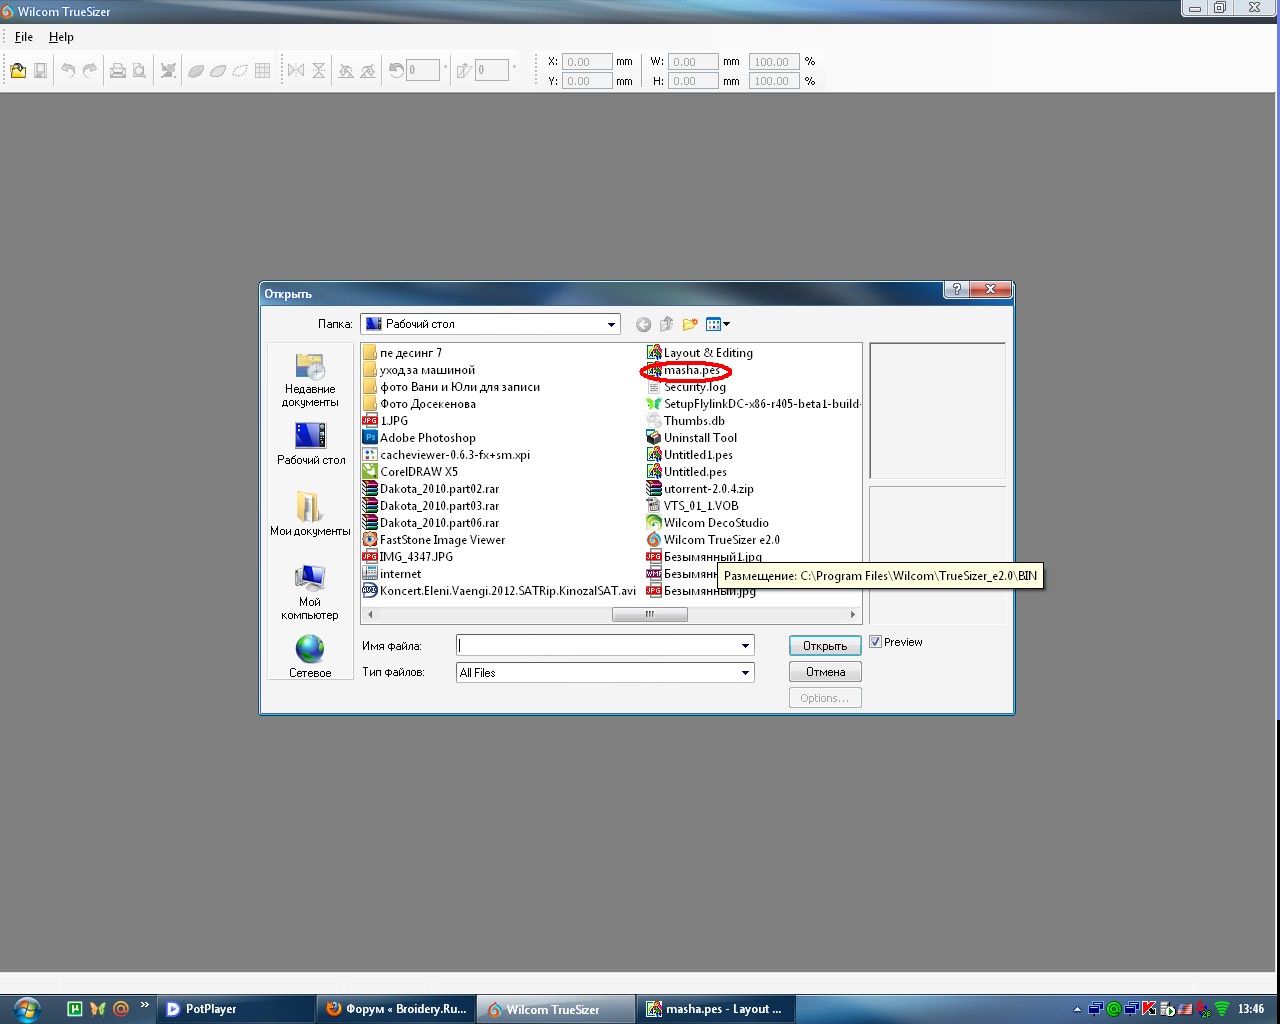Open Сетевое in places bar
The width and height of the screenshot is (1280, 1024).
310,656
